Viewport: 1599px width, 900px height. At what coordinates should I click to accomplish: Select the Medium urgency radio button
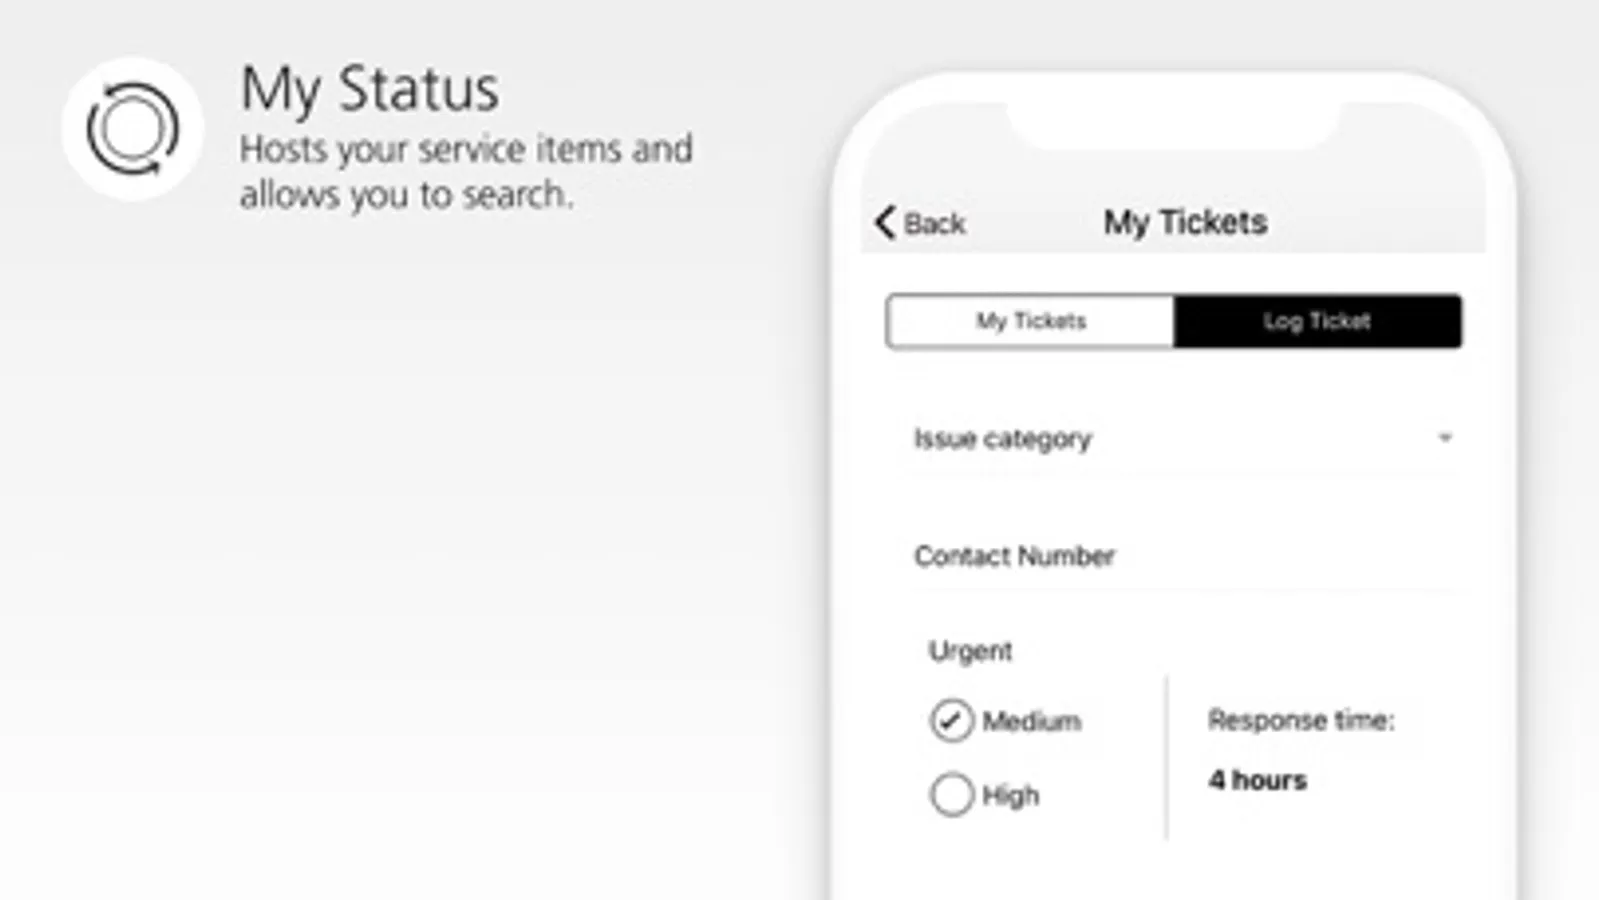pyautogui.click(x=951, y=720)
